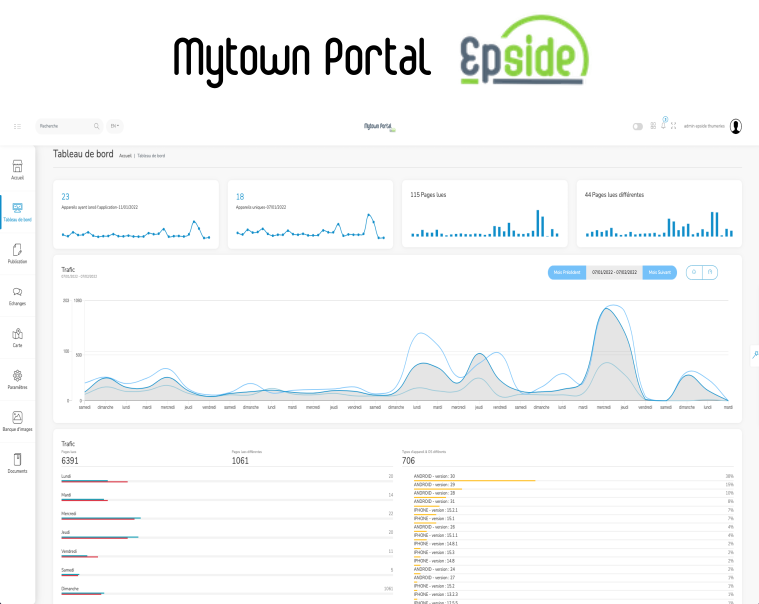Image resolution: width=759 pixels, height=604 pixels.
Task: Enter fullscreen mode icon
Action: point(673,126)
